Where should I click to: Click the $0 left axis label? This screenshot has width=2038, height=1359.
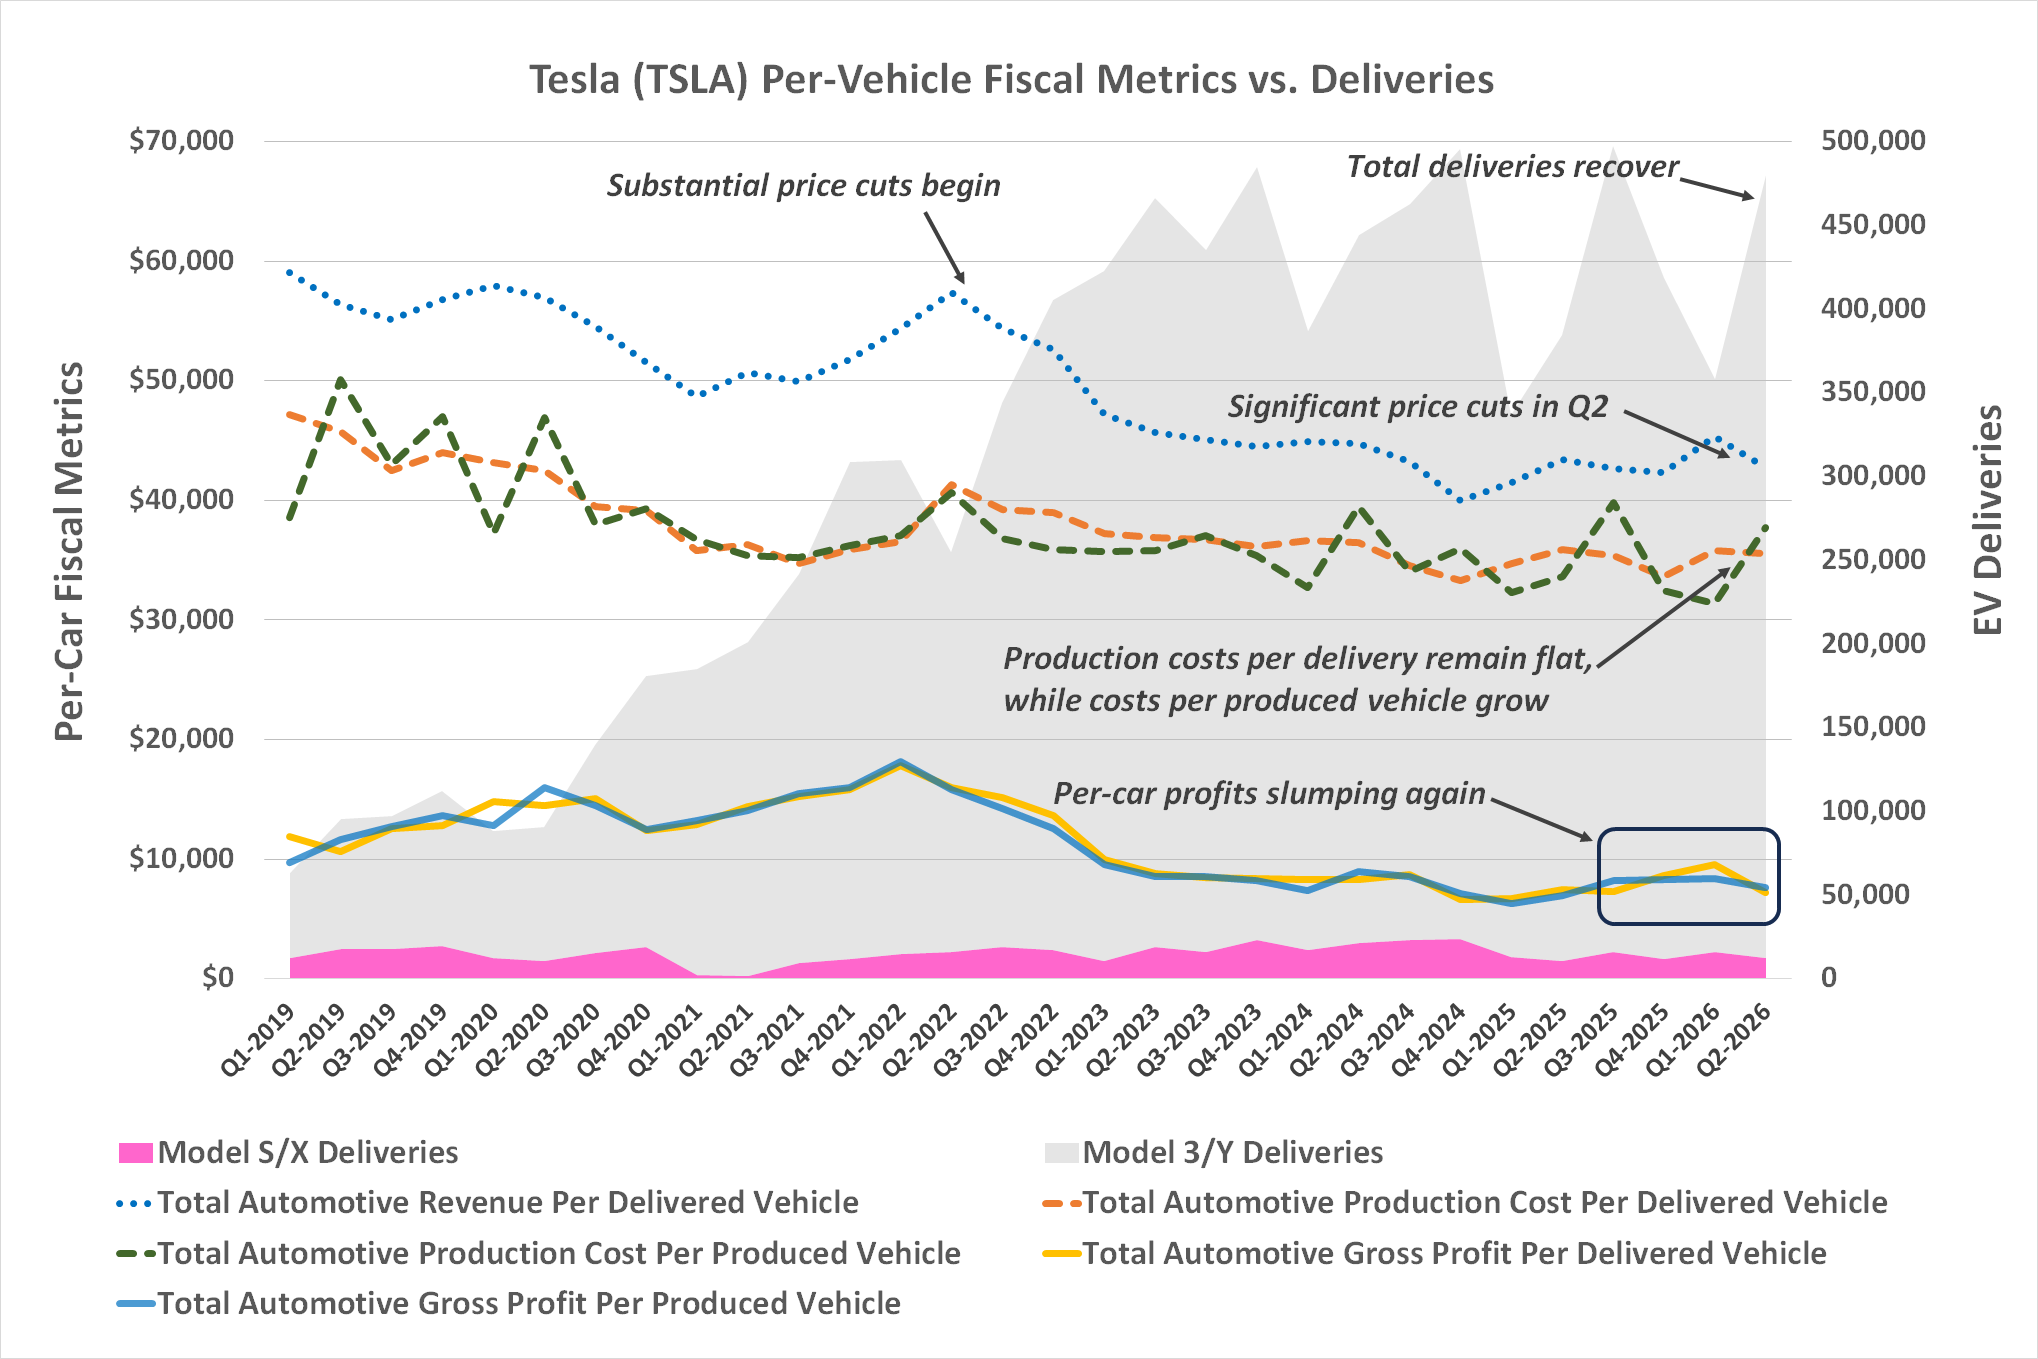(218, 978)
